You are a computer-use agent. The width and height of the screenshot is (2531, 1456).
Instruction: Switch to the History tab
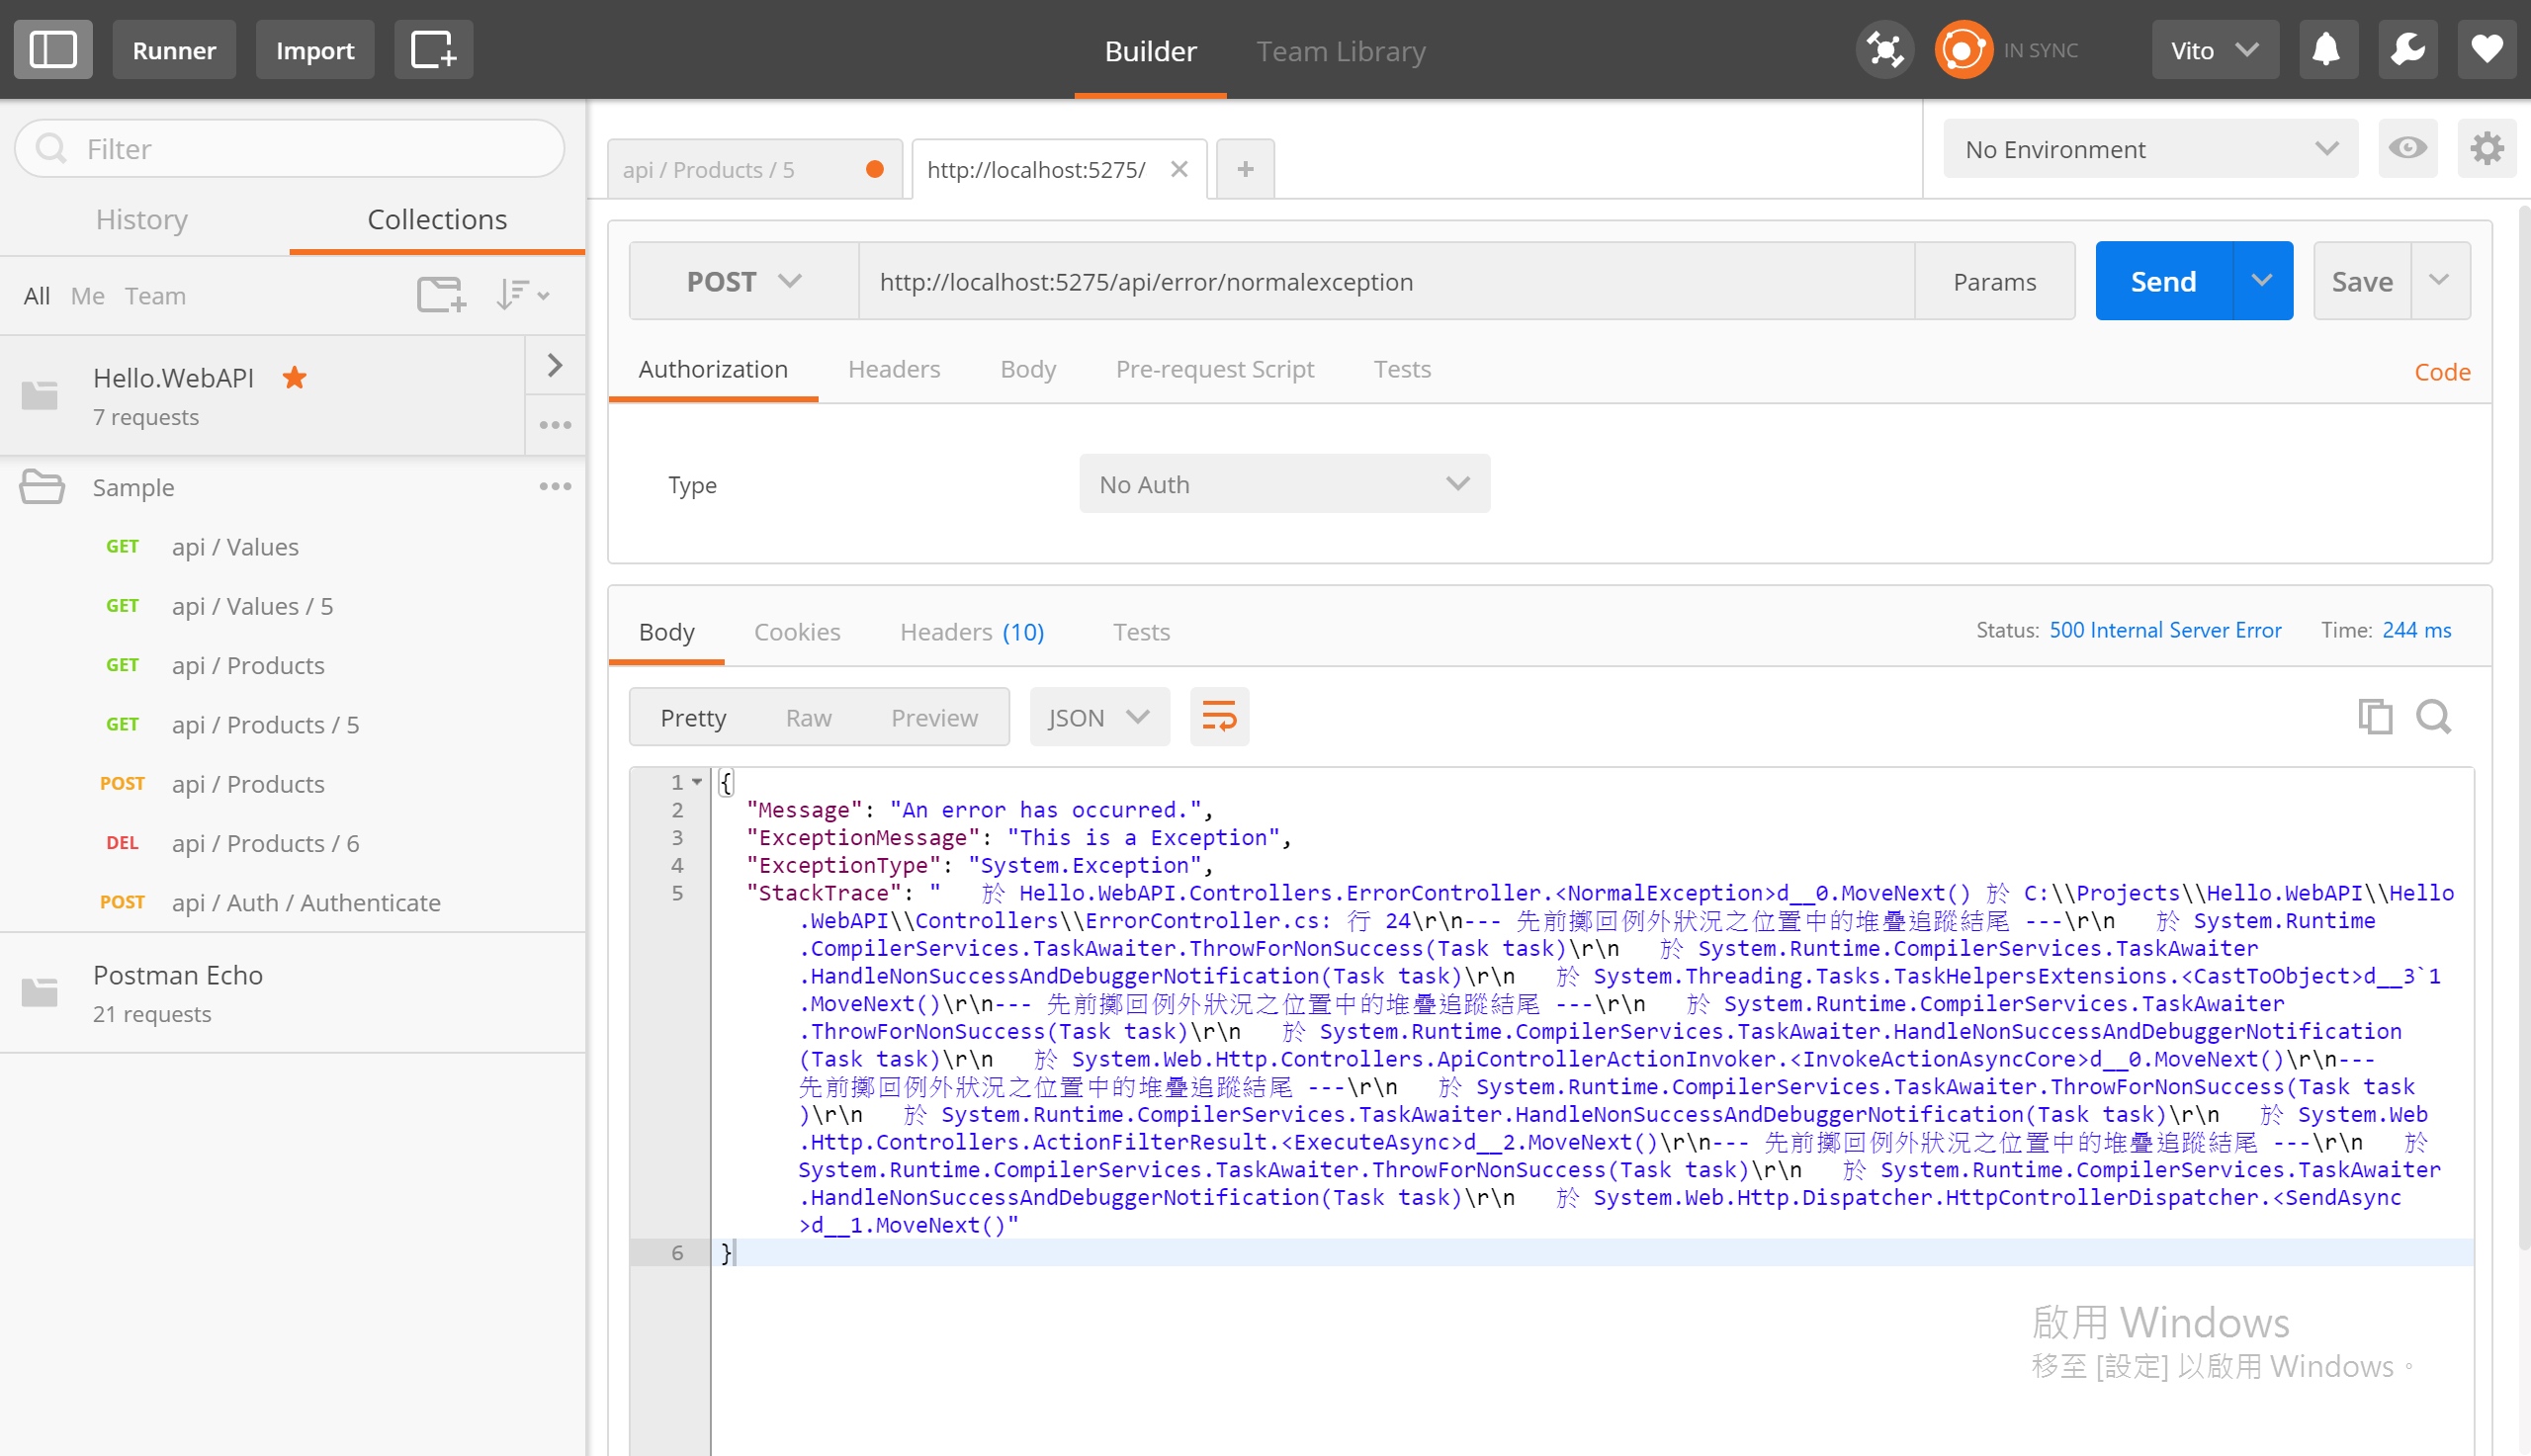click(142, 219)
